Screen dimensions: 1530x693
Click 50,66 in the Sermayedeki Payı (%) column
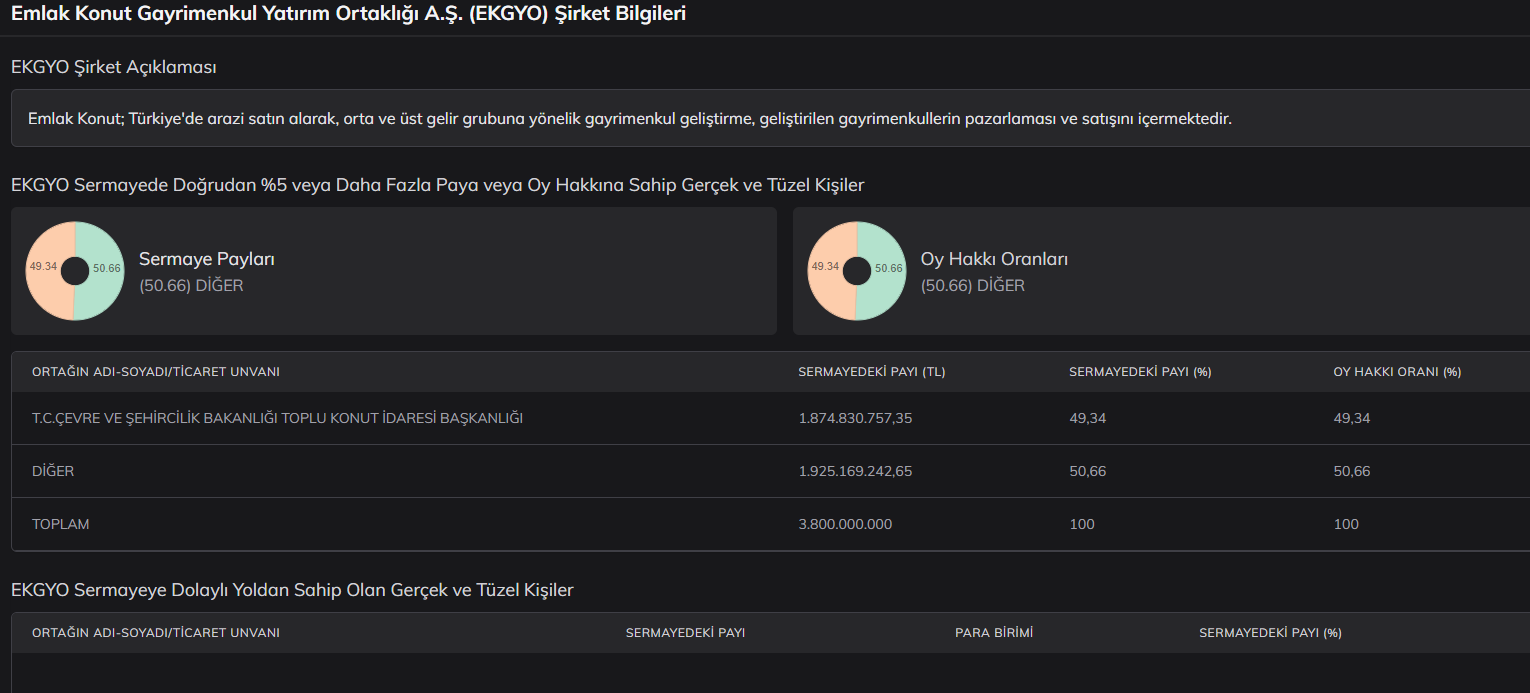pyautogui.click(x=1087, y=471)
